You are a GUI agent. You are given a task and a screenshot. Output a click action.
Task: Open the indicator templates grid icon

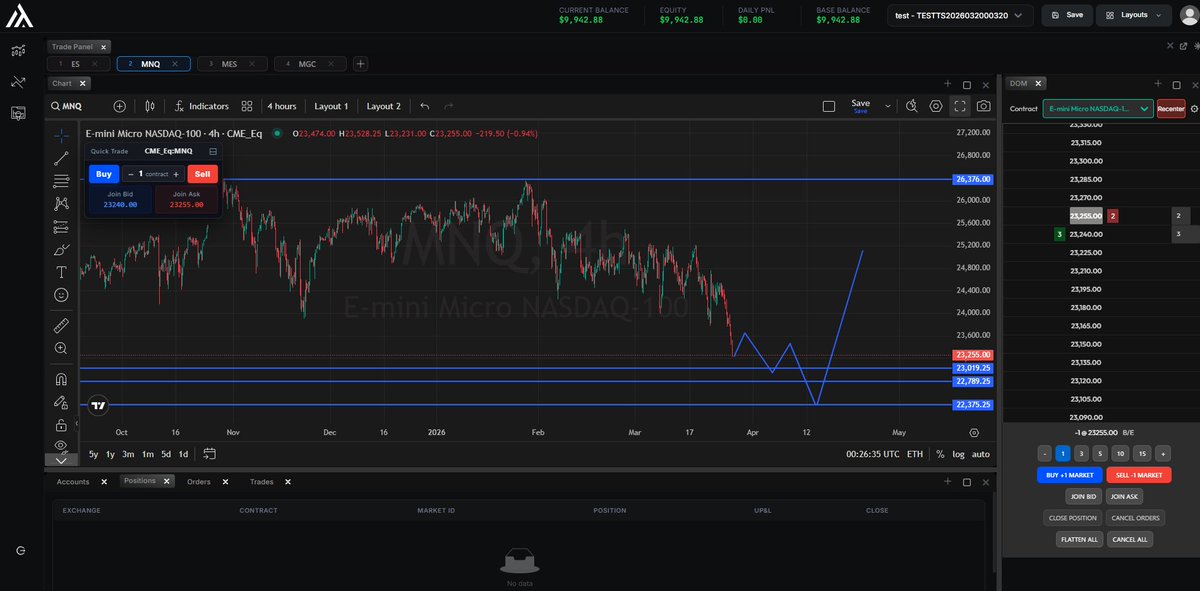[247, 106]
